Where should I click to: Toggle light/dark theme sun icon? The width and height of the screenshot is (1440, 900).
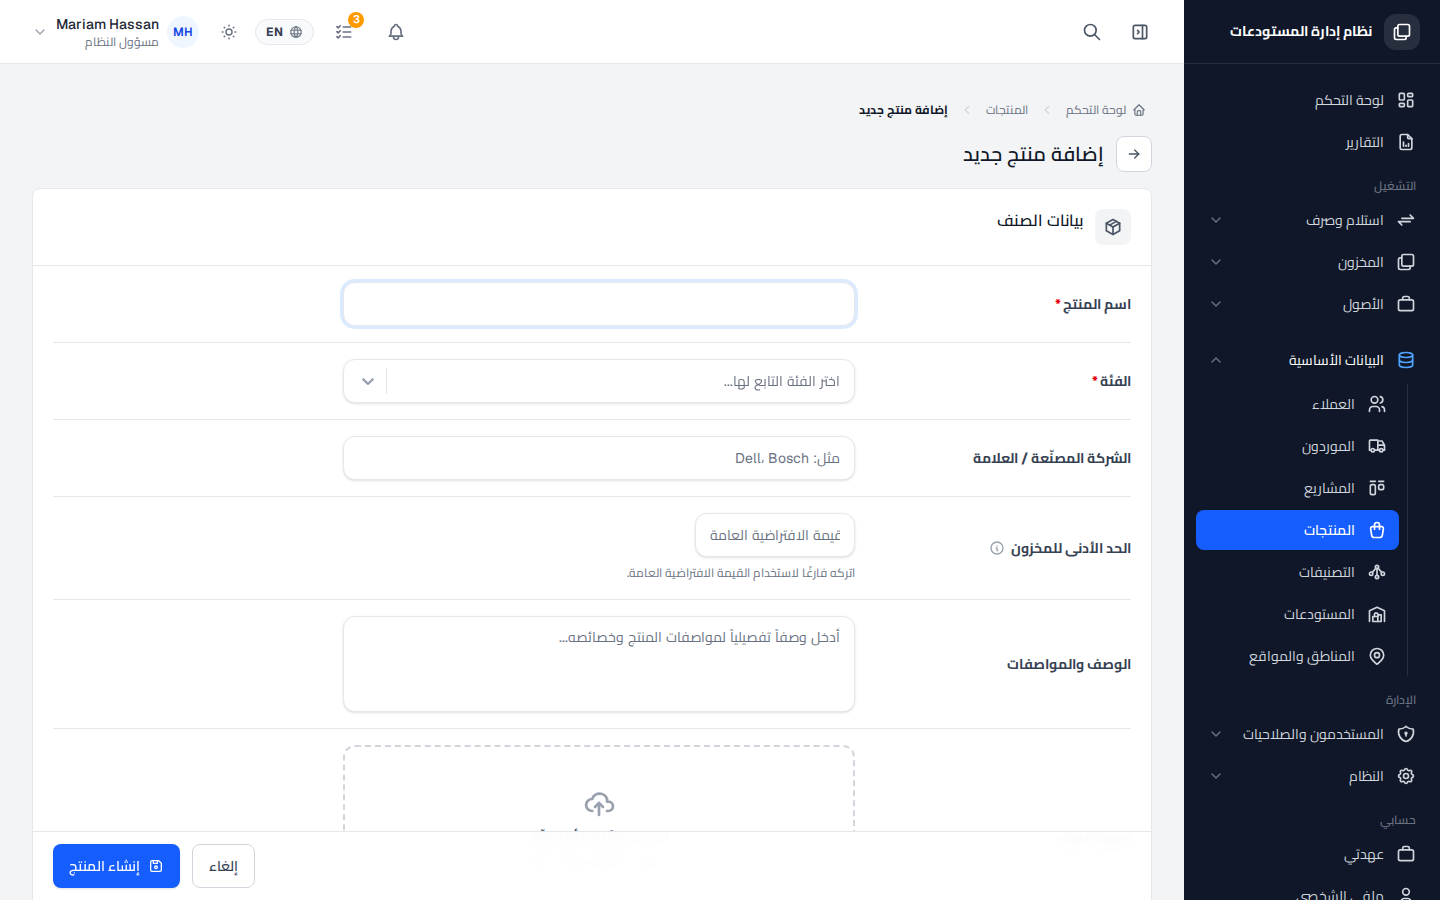229,32
